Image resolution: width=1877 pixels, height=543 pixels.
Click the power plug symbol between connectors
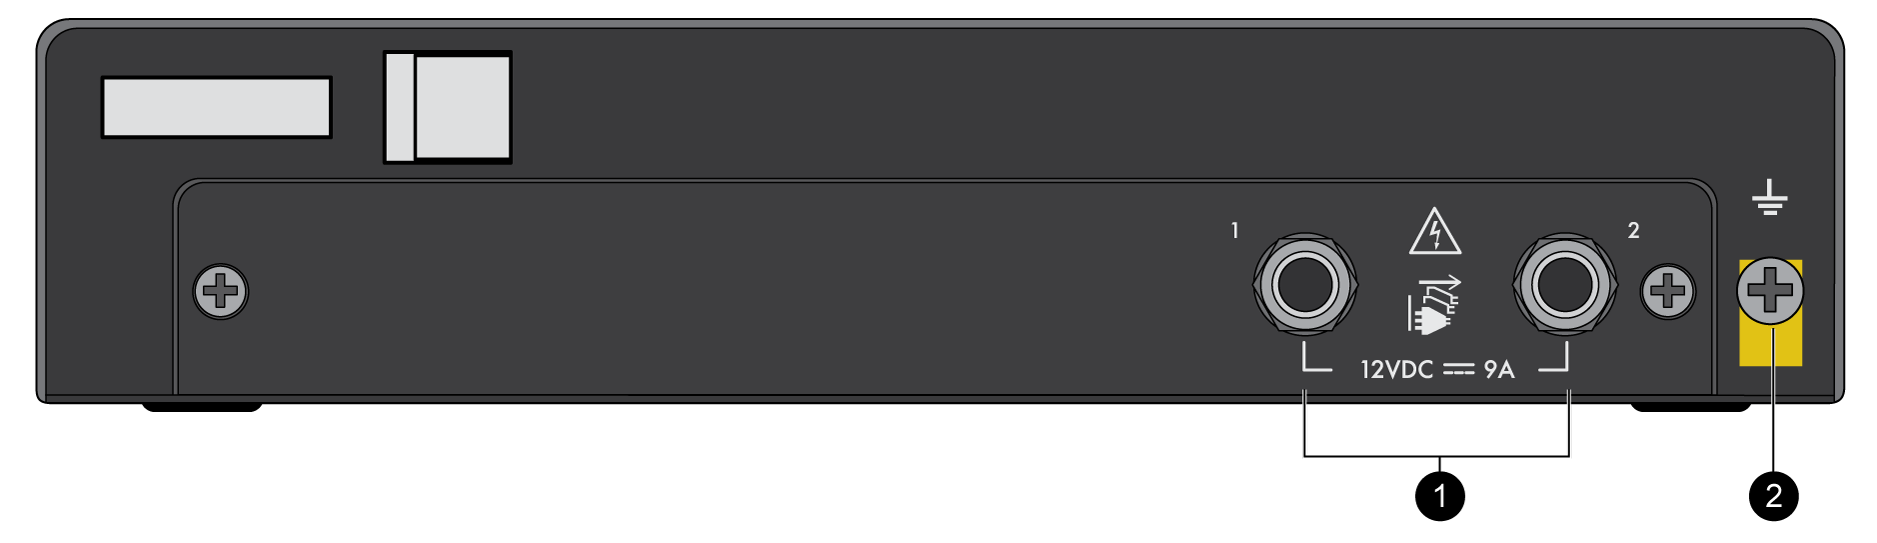point(1433,305)
